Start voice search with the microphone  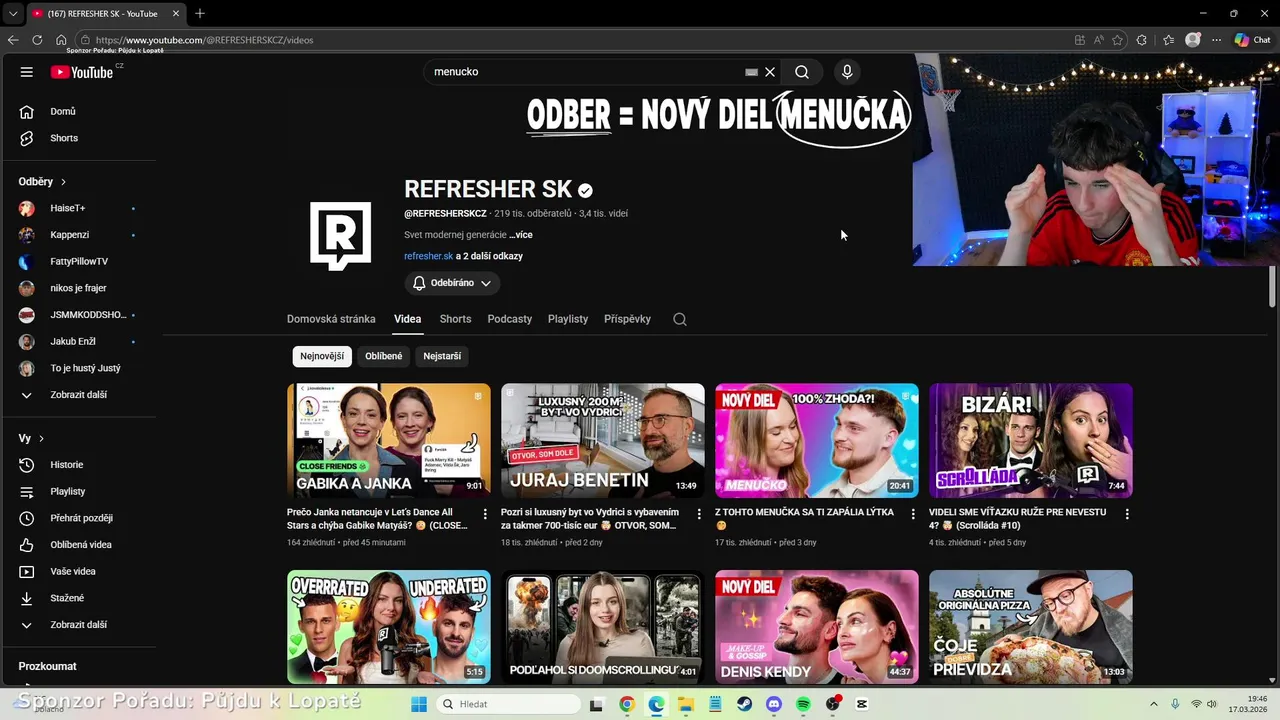coord(847,72)
